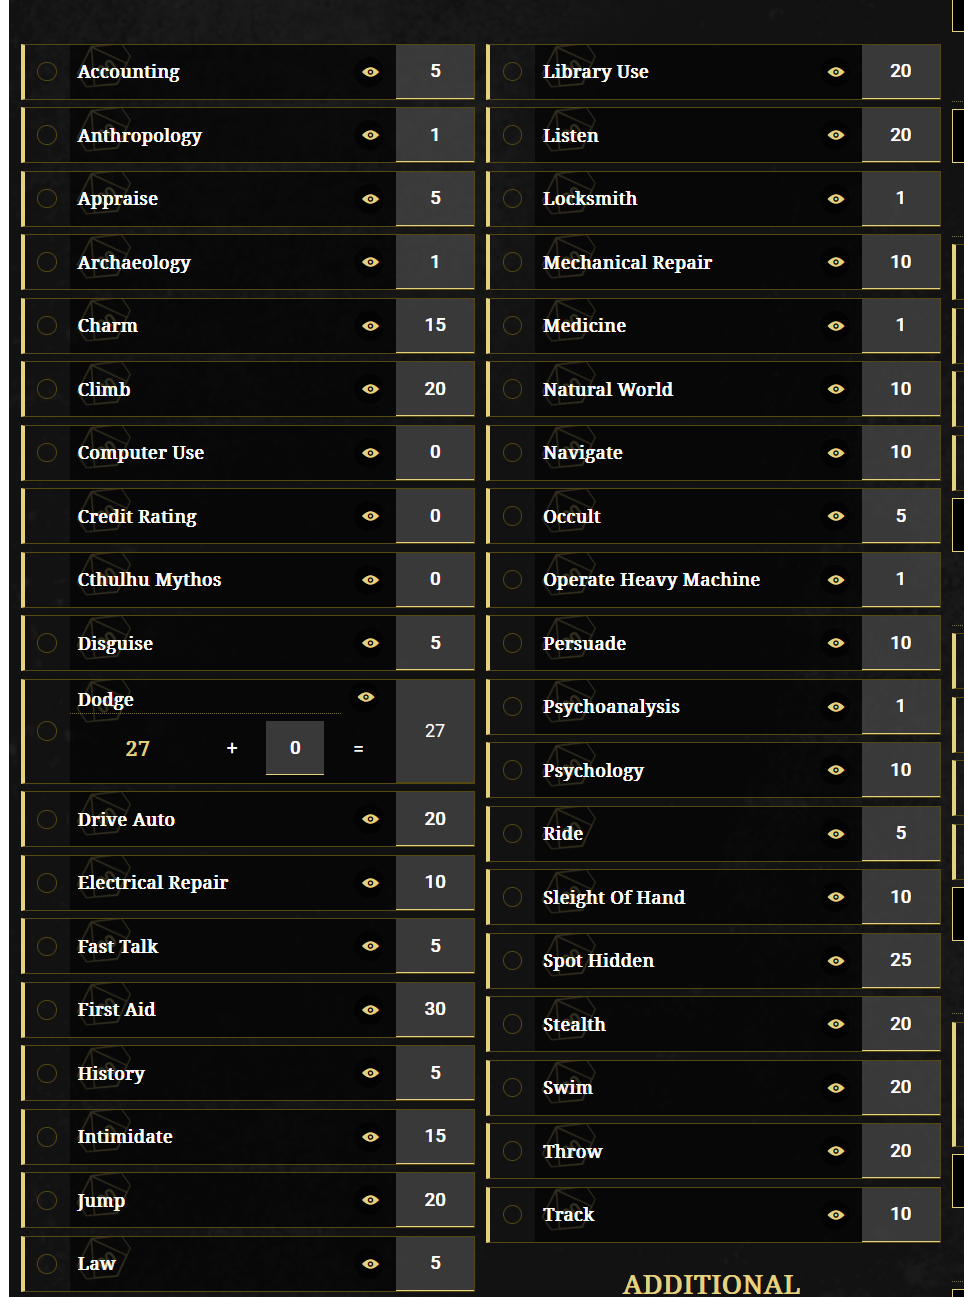Click the Listen skill value box
This screenshot has height=1297, width=964.
[x=900, y=135]
